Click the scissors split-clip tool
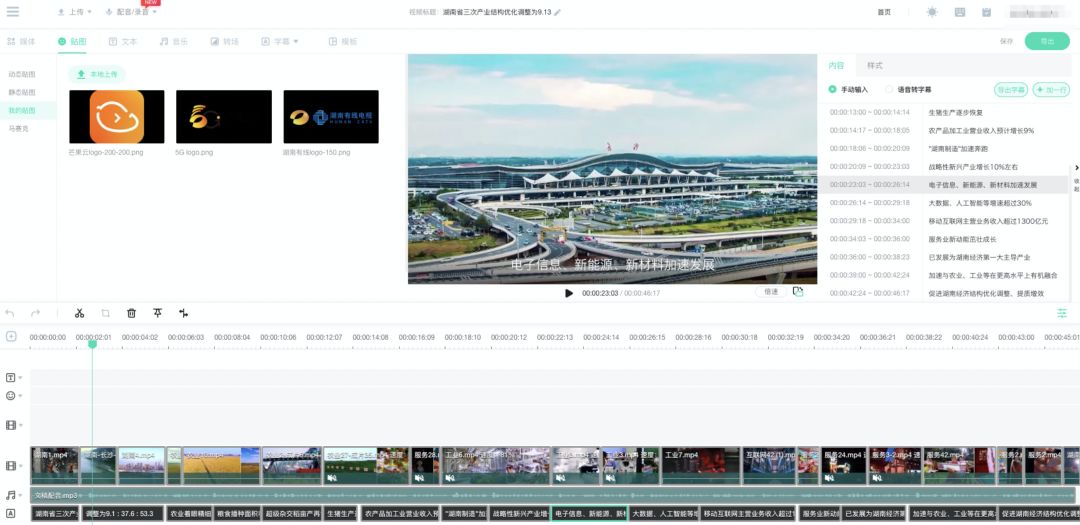Viewport: 1080px width, 525px height. 79,313
